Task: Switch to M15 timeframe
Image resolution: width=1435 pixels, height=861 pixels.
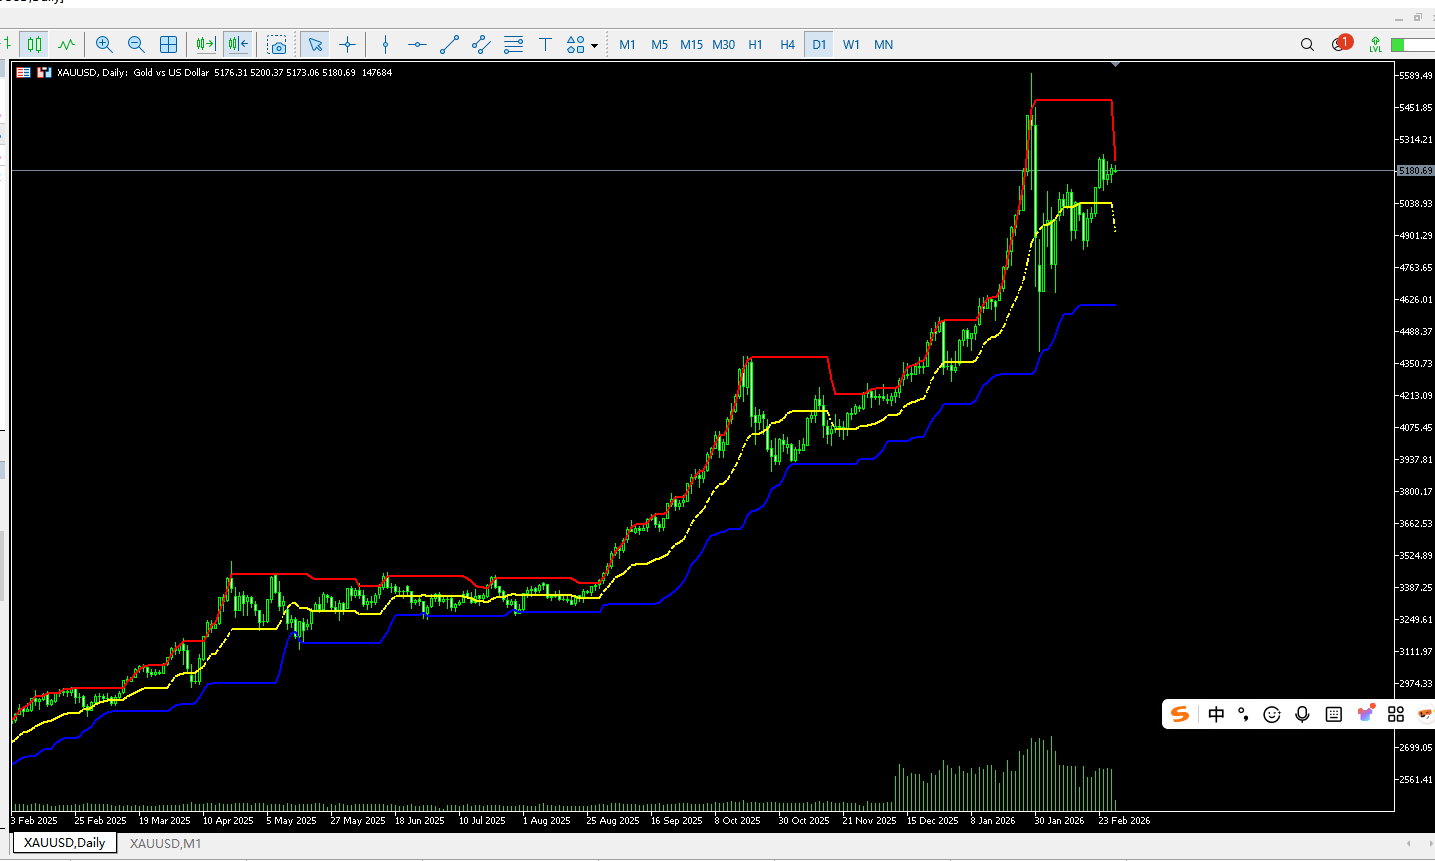Action: 691,44
